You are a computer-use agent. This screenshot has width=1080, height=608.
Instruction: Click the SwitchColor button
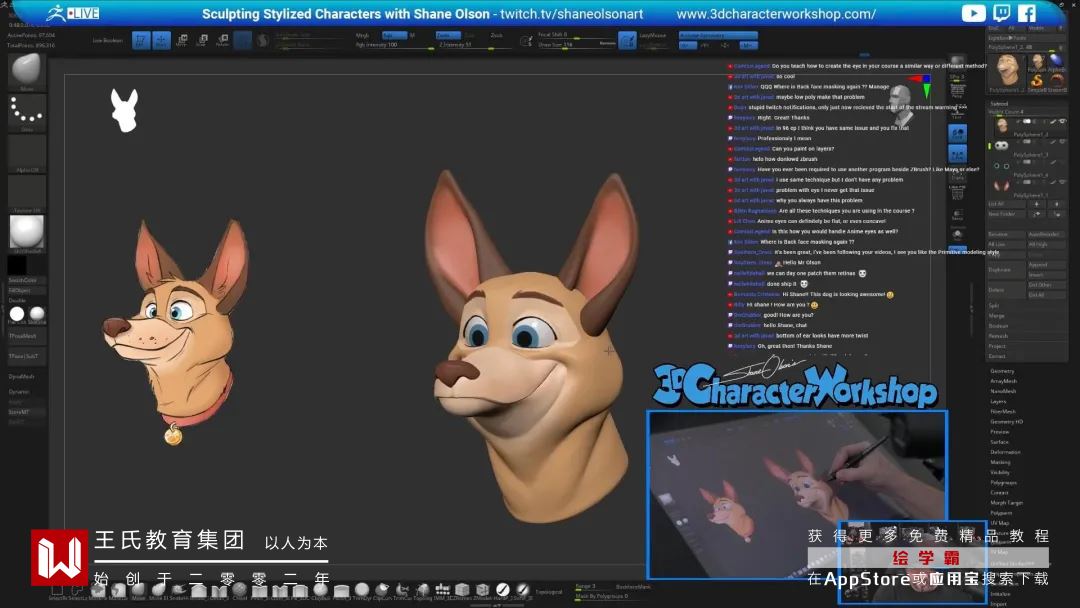pyautogui.click(x=27, y=280)
